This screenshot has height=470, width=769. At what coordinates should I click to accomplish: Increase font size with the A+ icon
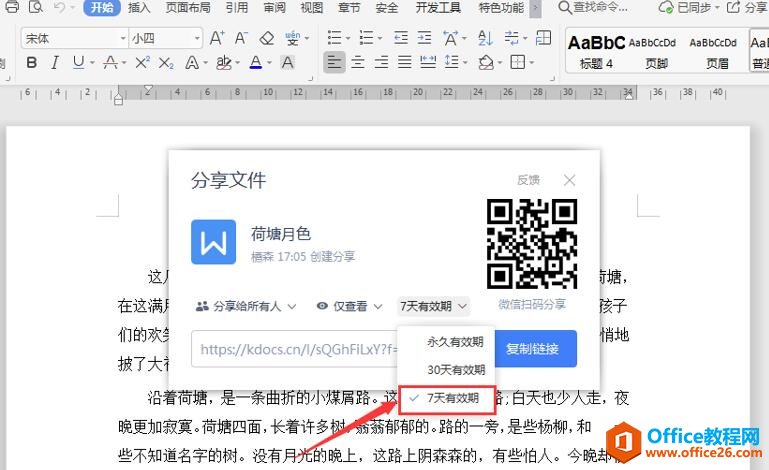pyautogui.click(x=217, y=39)
